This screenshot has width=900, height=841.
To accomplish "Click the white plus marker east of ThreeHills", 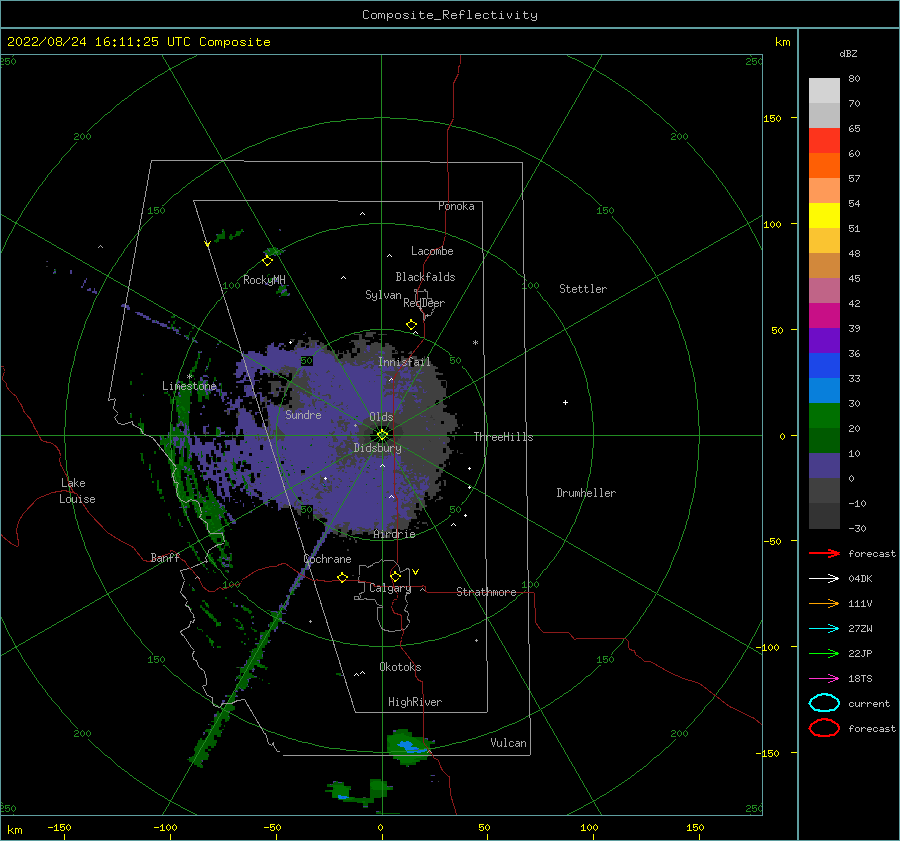I will 565,402.
